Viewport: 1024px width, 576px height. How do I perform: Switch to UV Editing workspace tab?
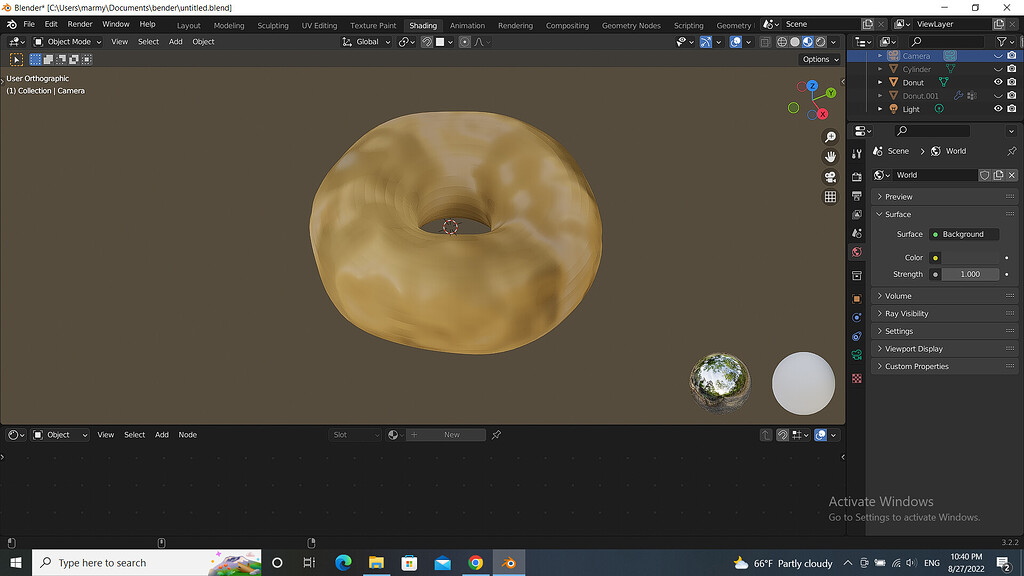coord(319,25)
